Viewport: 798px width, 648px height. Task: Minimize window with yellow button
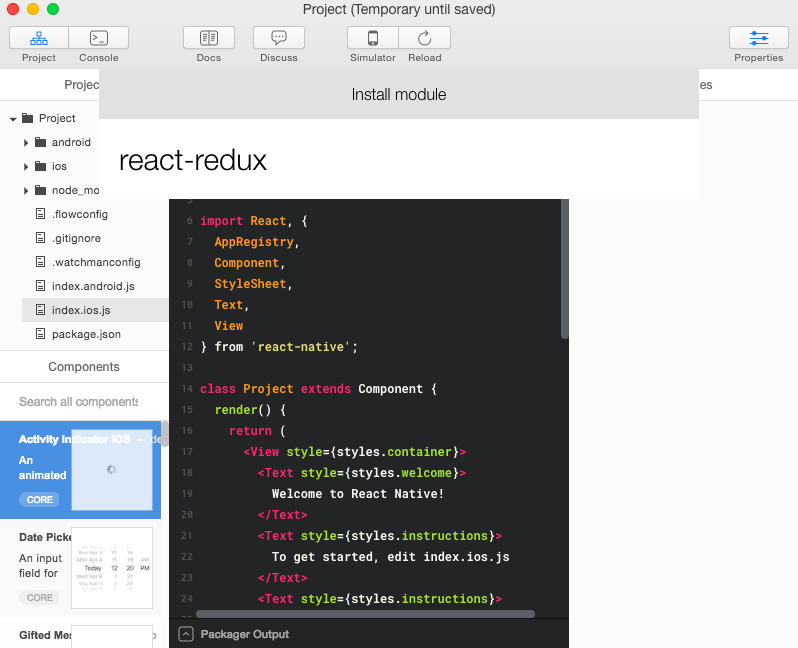33,9
